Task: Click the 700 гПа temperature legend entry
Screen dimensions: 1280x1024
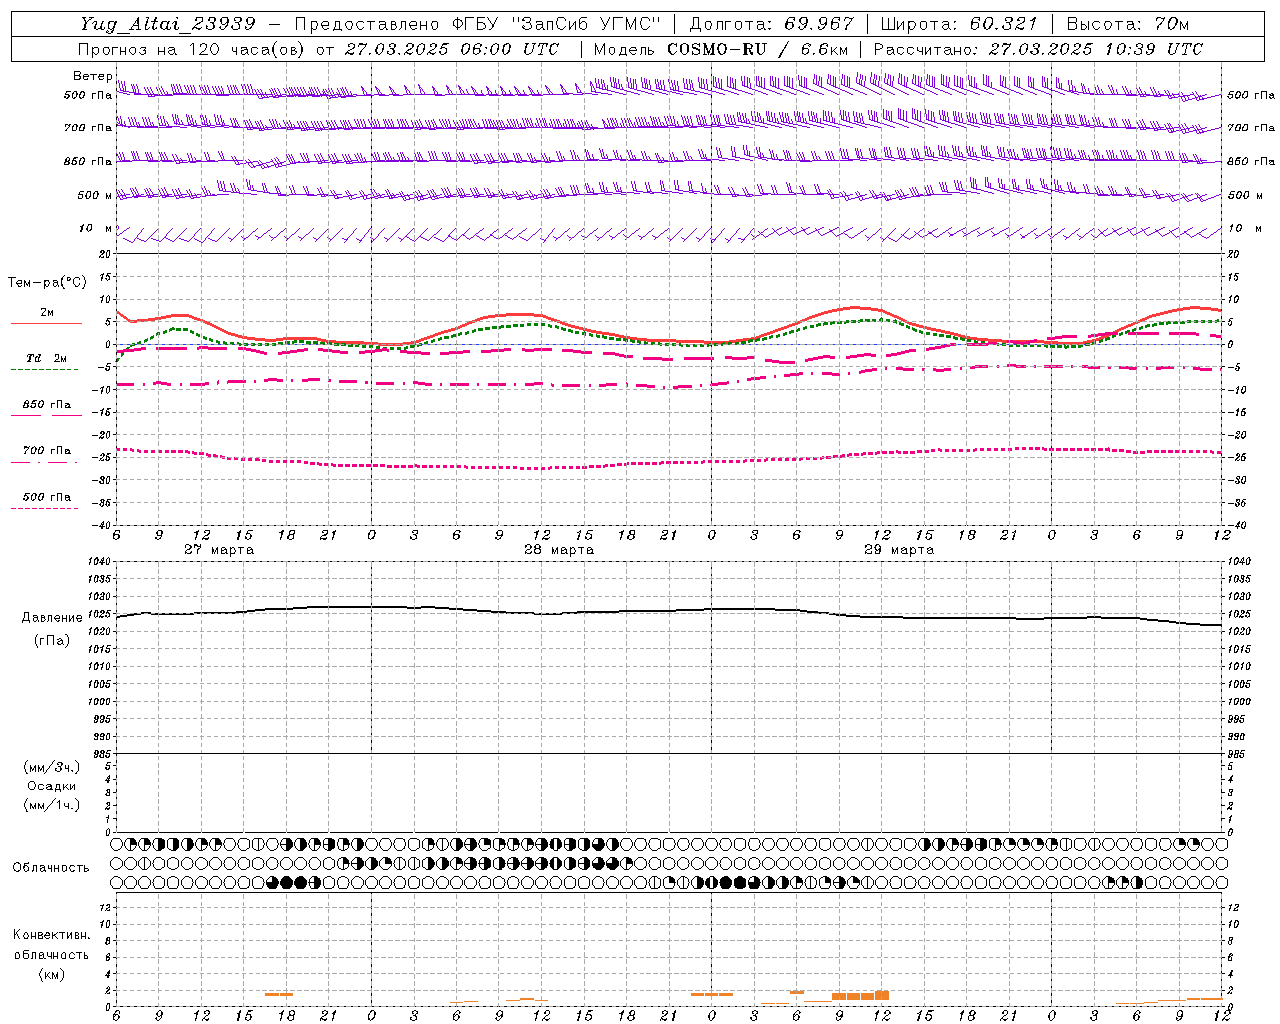Action: (46, 451)
